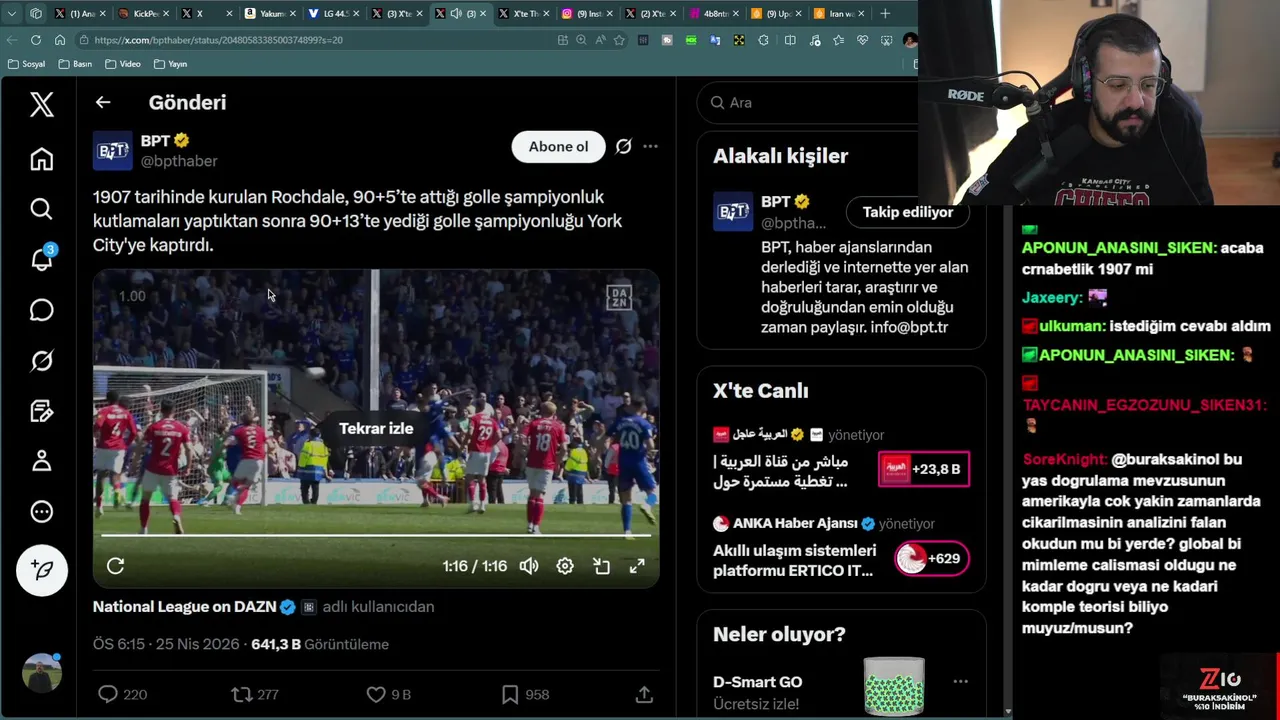Open Home feed in X sidebar
Viewport: 1280px width, 720px height.
coord(41,159)
